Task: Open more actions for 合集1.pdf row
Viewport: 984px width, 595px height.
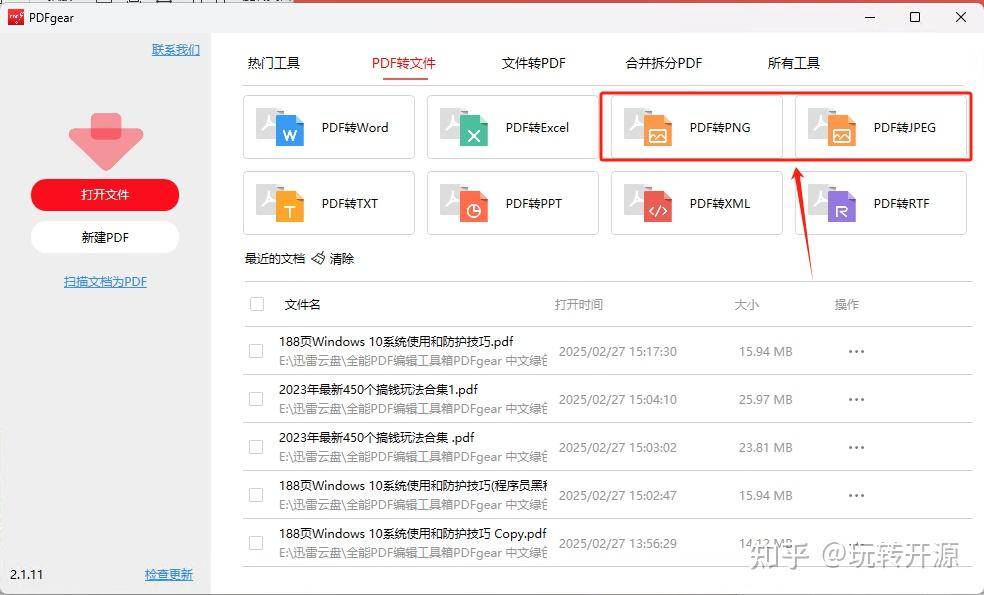Action: 856,399
